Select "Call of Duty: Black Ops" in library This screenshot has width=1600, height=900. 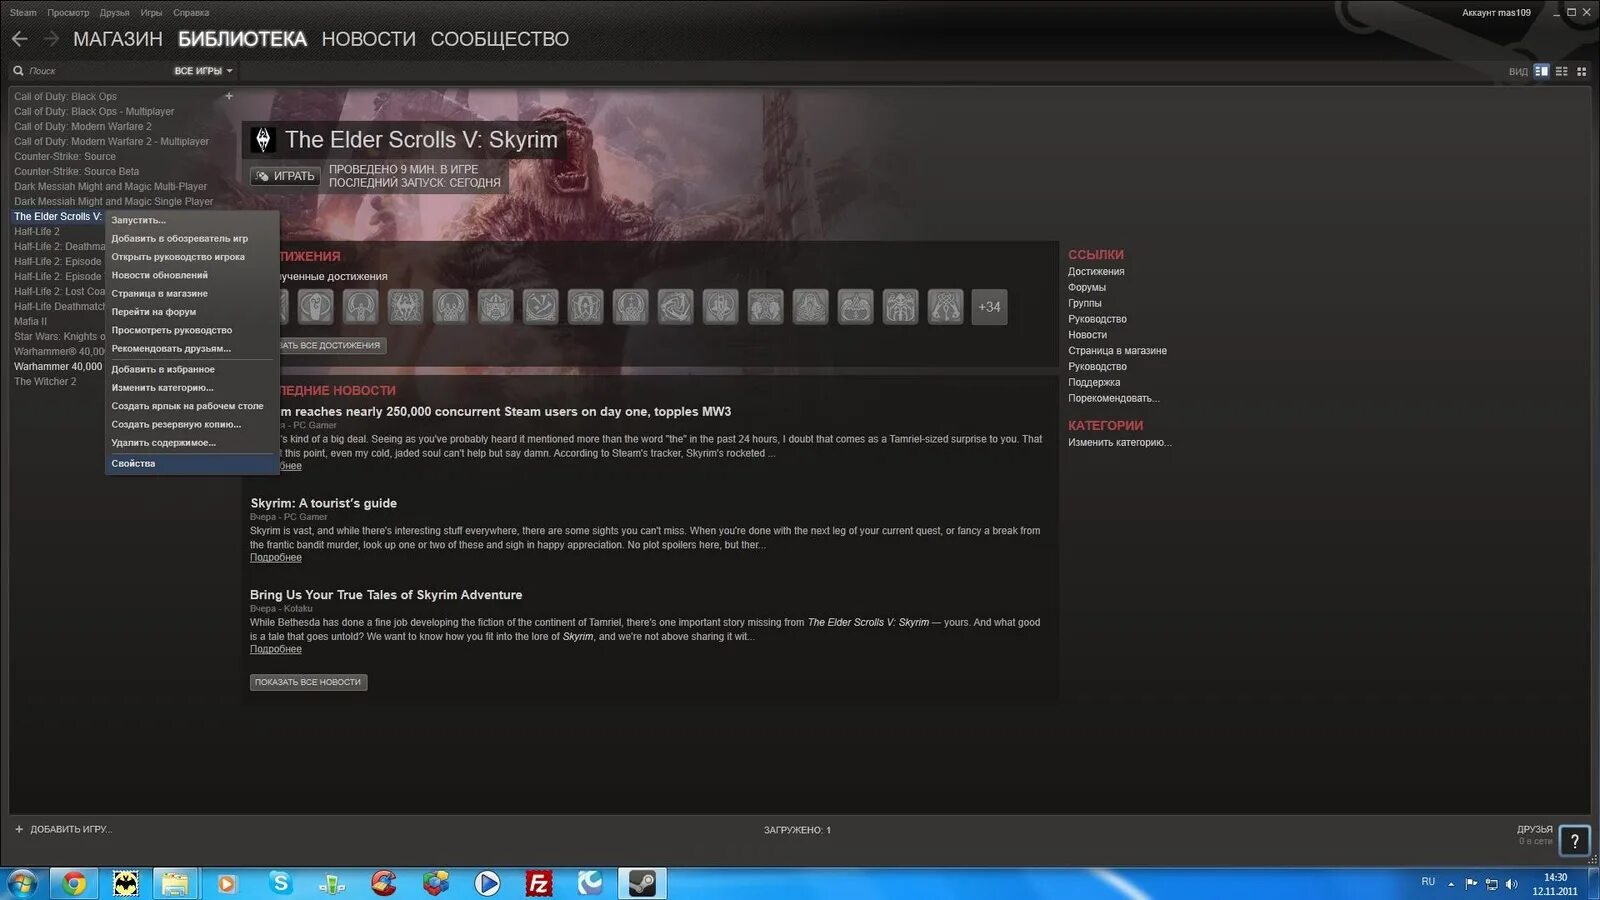[65, 97]
